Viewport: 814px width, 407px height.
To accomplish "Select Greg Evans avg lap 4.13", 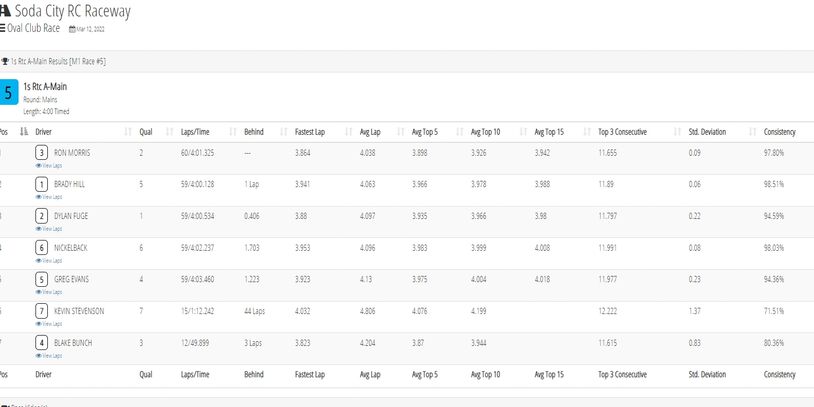I will (x=366, y=280).
